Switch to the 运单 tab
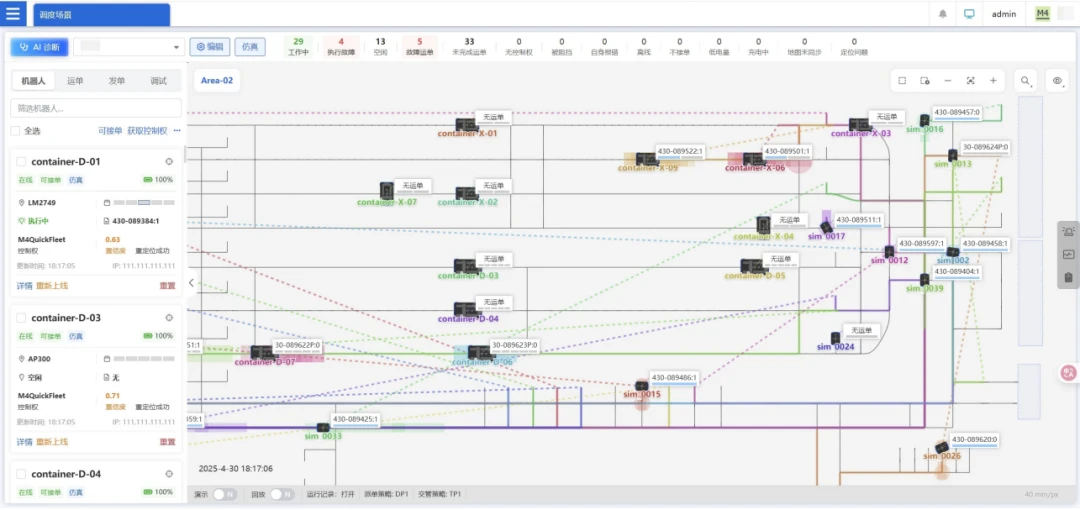 point(75,81)
